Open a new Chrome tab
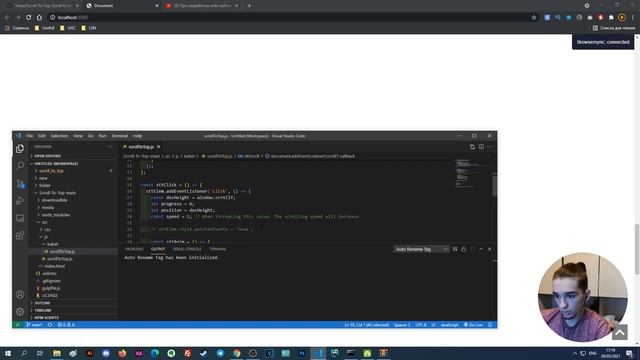Image resolution: width=640 pixels, height=360 pixels. (x=249, y=6)
